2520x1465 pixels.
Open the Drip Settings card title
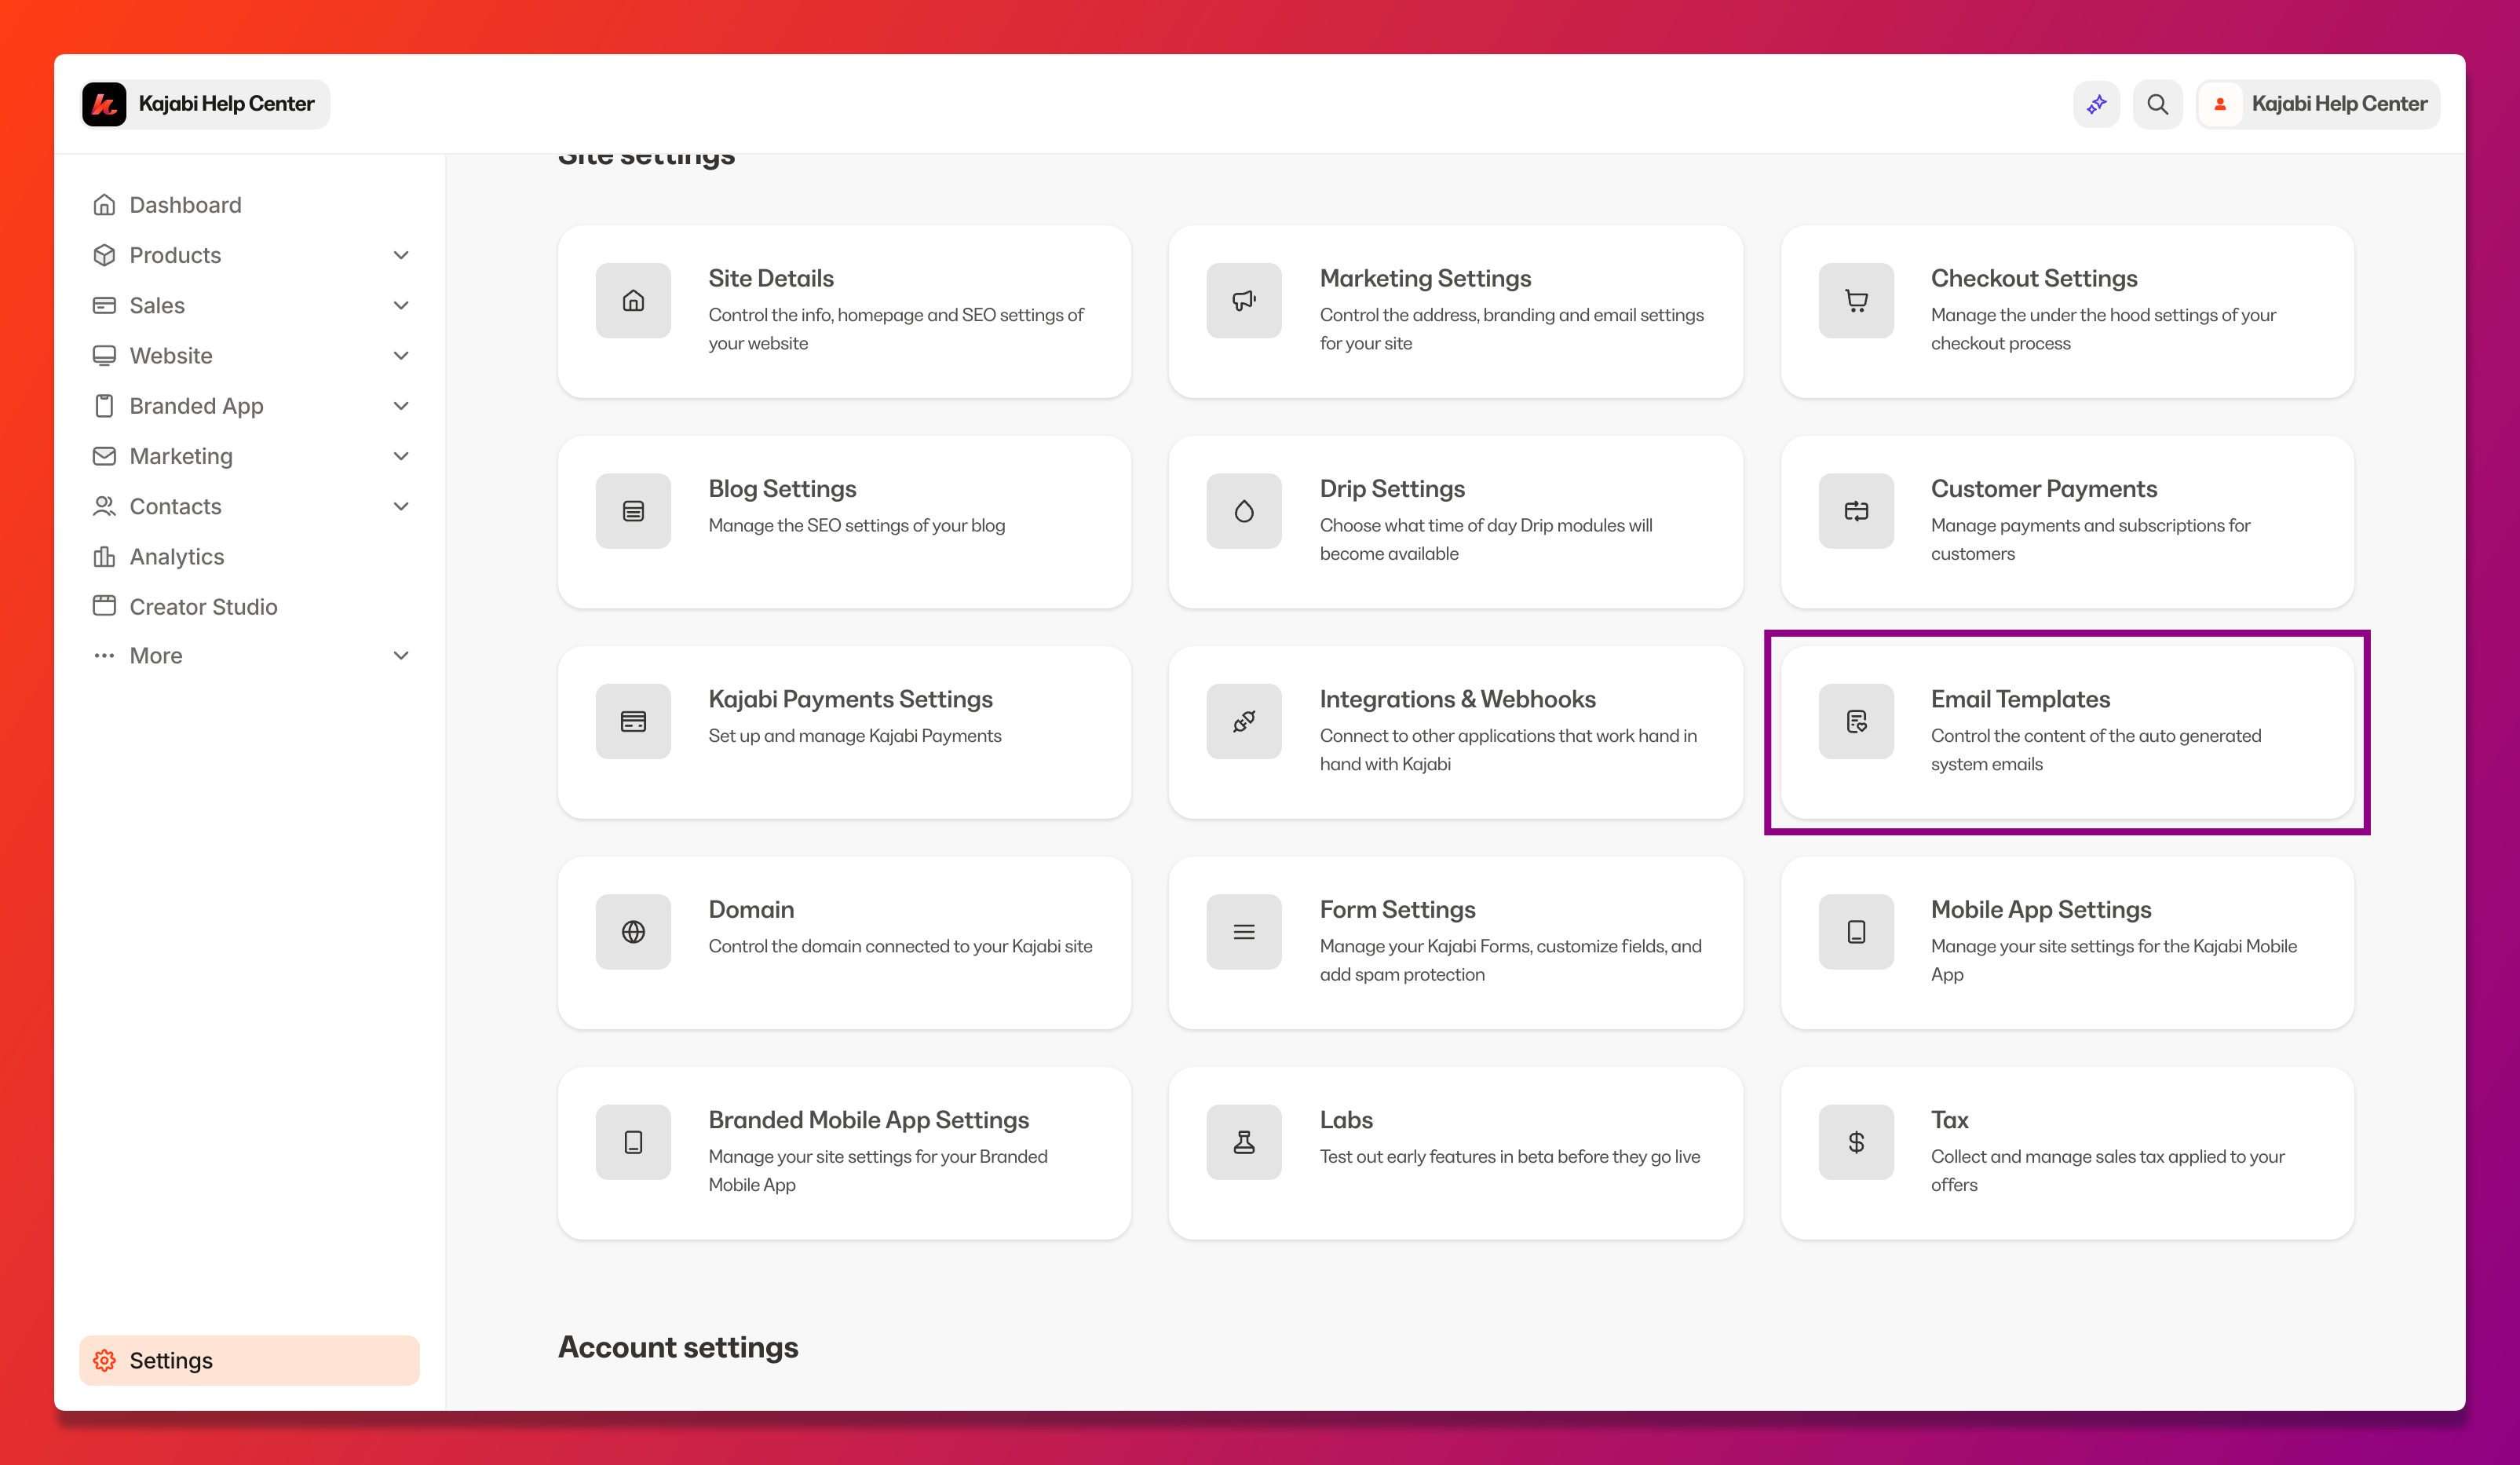pyautogui.click(x=1392, y=488)
